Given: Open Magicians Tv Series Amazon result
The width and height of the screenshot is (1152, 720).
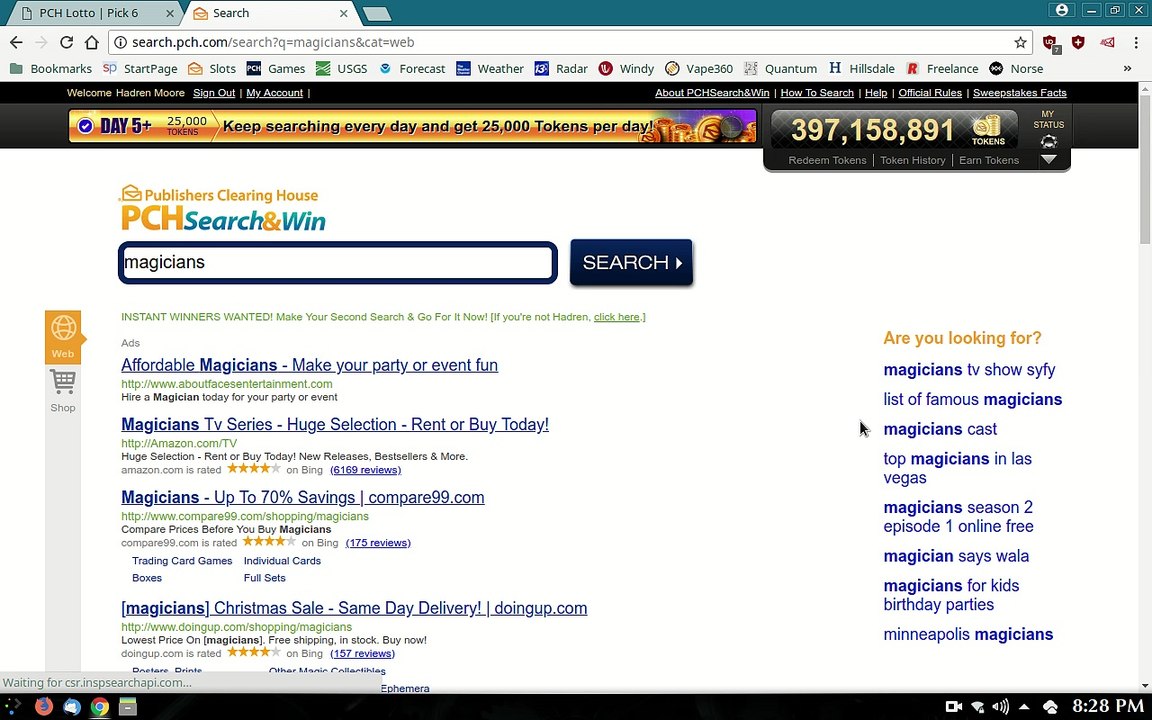Looking at the screenshot, I should (x=335, y=425).
